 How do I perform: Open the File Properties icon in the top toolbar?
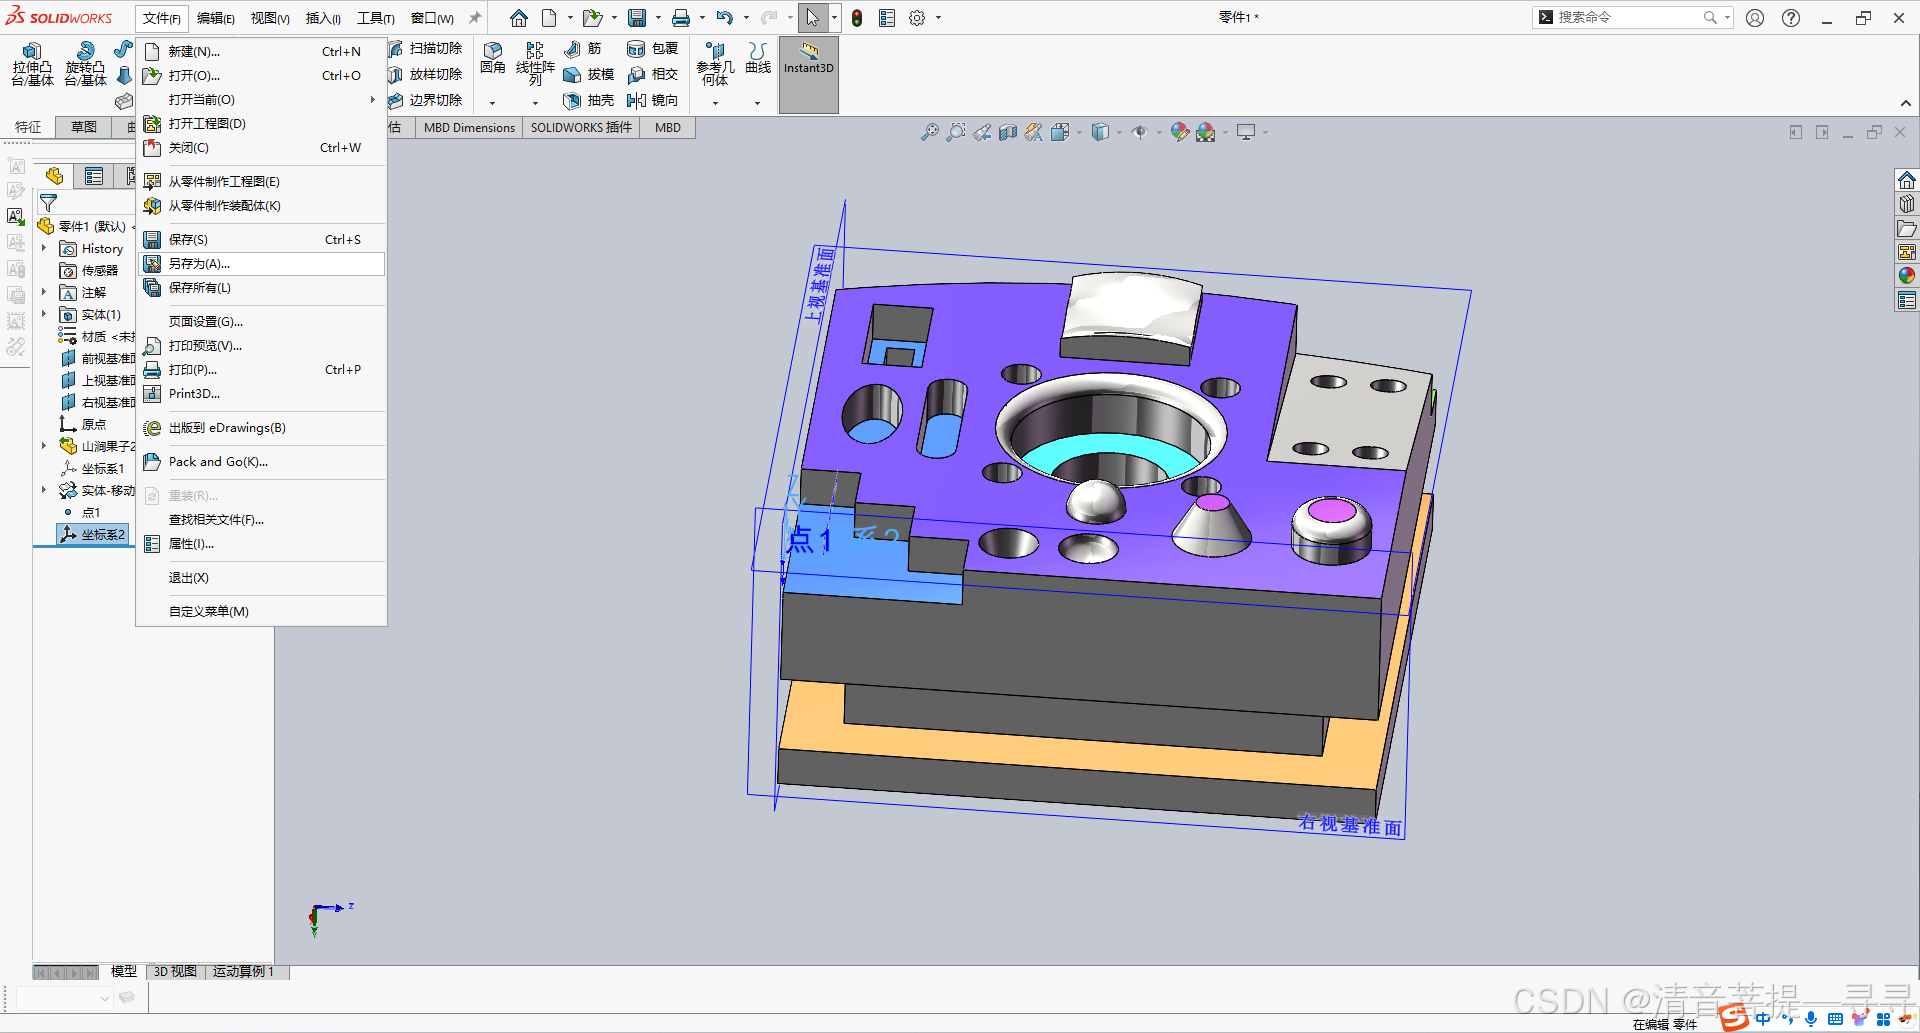point(887,18)
